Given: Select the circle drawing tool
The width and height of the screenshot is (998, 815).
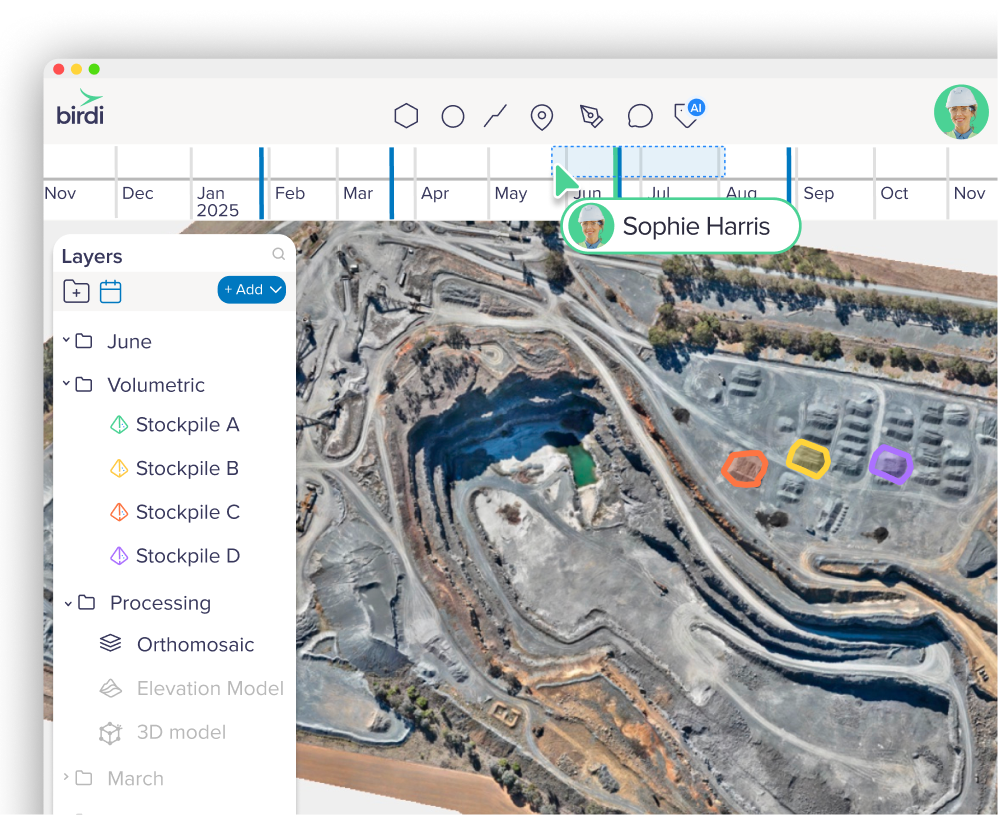Looking at the screenshot, I should pos(453,117).
